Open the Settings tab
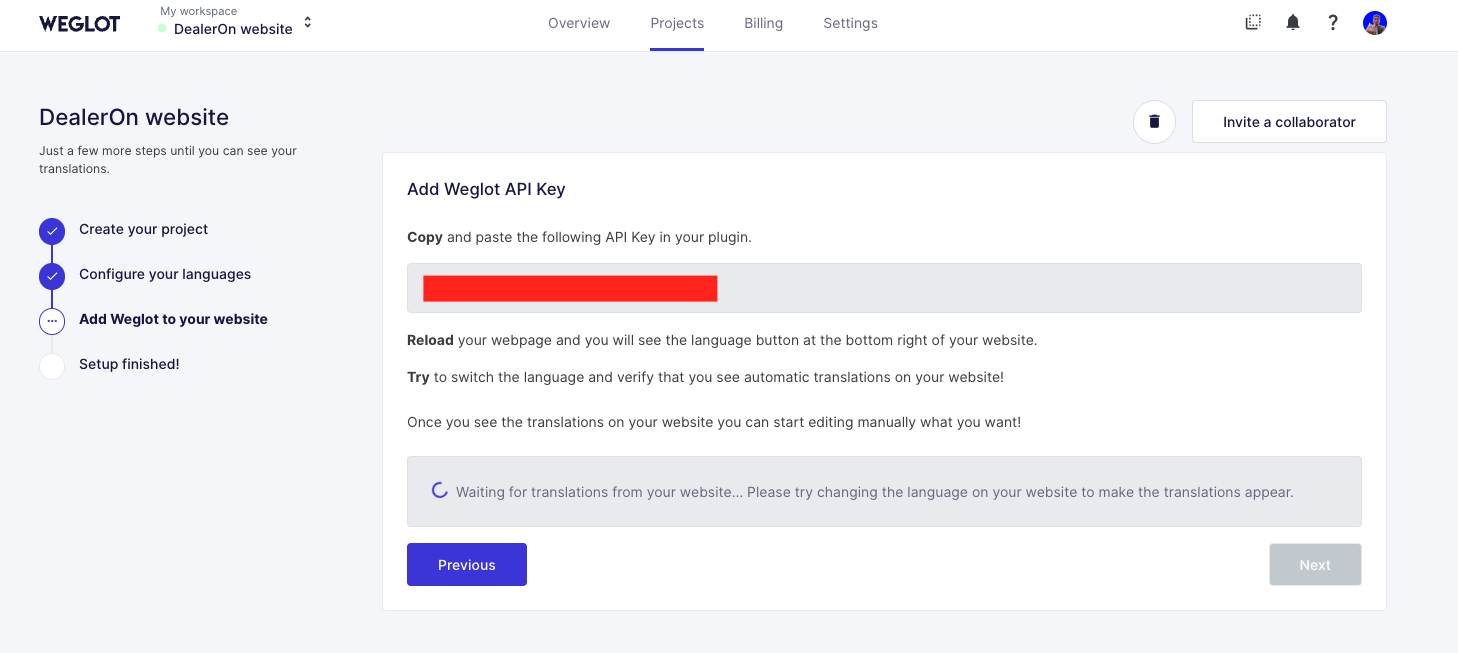The height and width of the screenshot is (653, 1458). point(850,23)
